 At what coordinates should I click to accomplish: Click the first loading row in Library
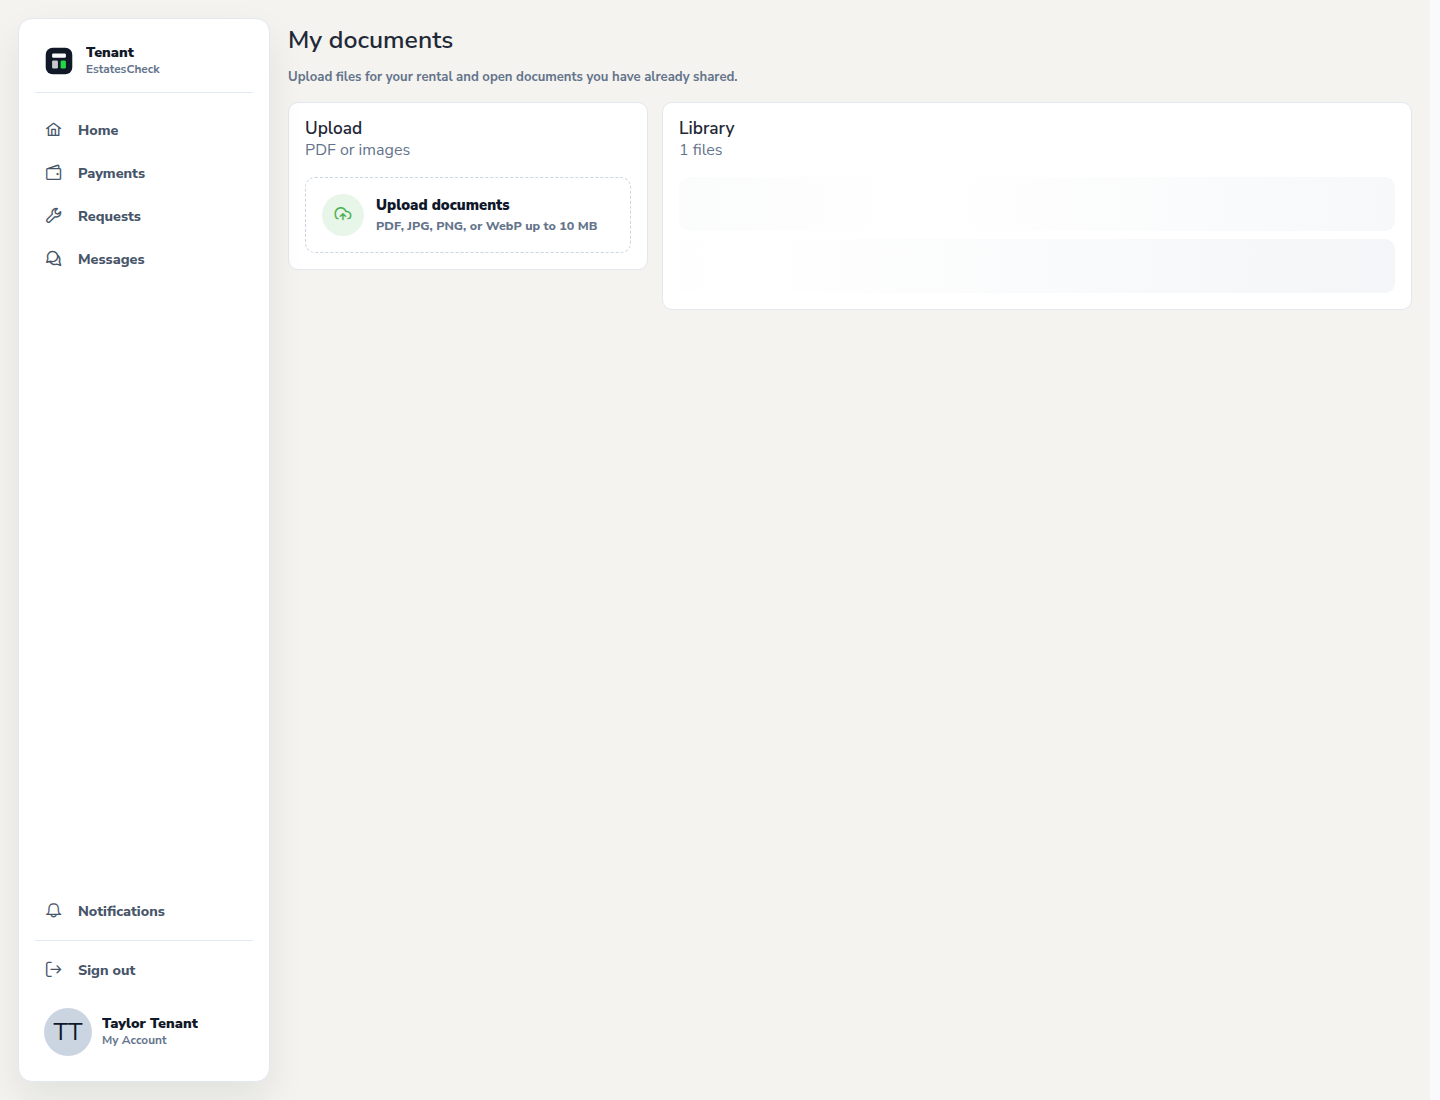coord(1037,204)
